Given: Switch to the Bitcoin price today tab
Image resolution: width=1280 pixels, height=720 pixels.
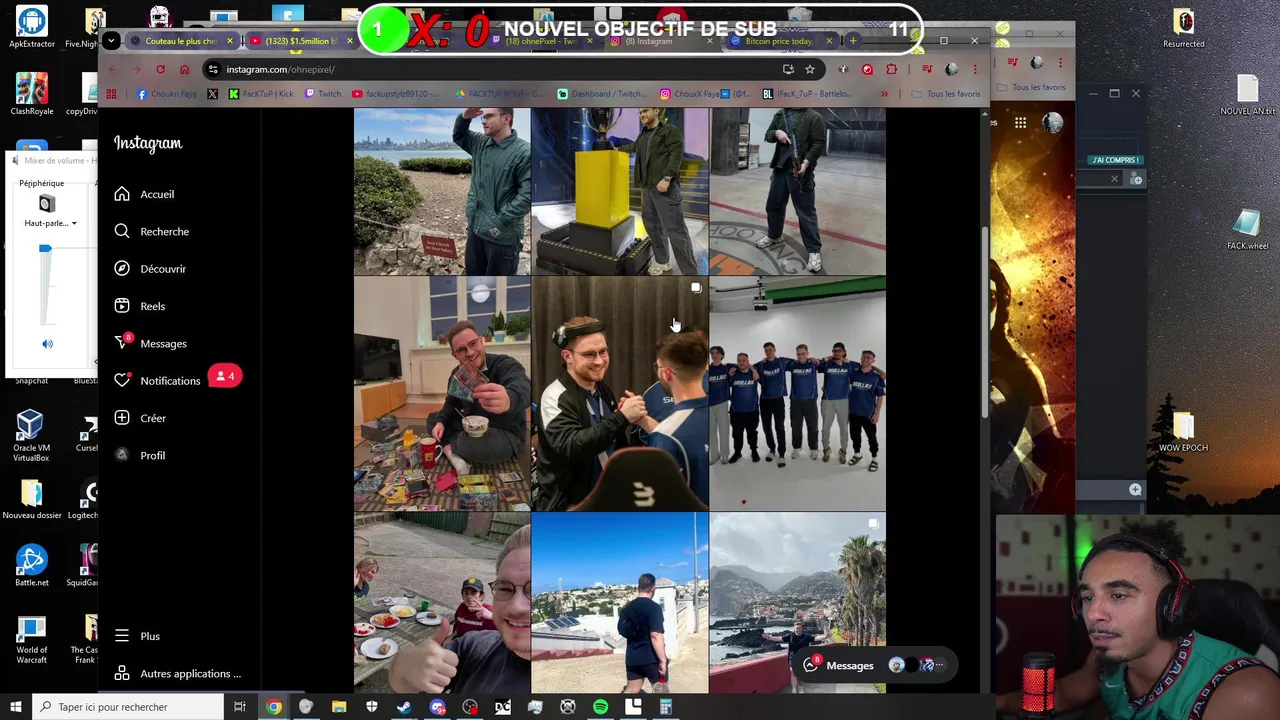Looking at the screenshot, I should tap(780, 41).
